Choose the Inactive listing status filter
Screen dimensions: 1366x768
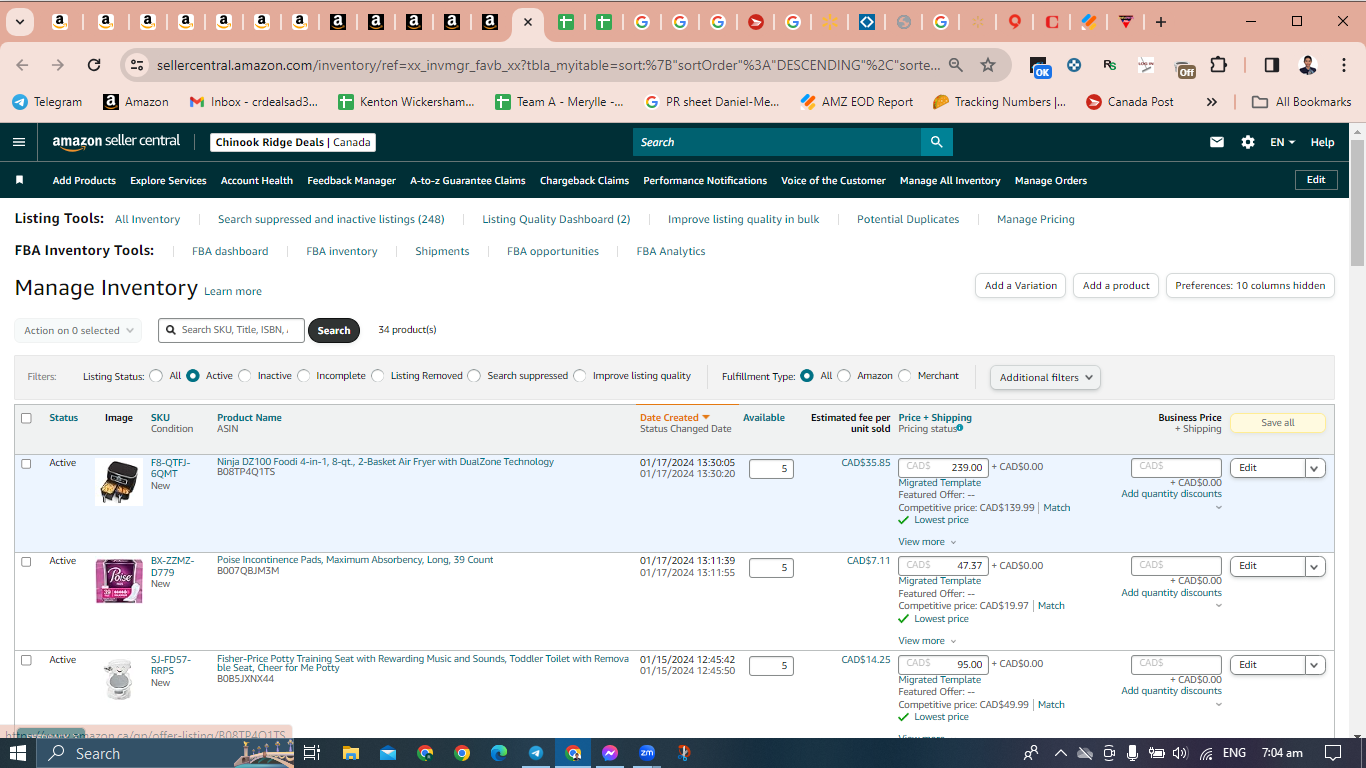(245, 376)
